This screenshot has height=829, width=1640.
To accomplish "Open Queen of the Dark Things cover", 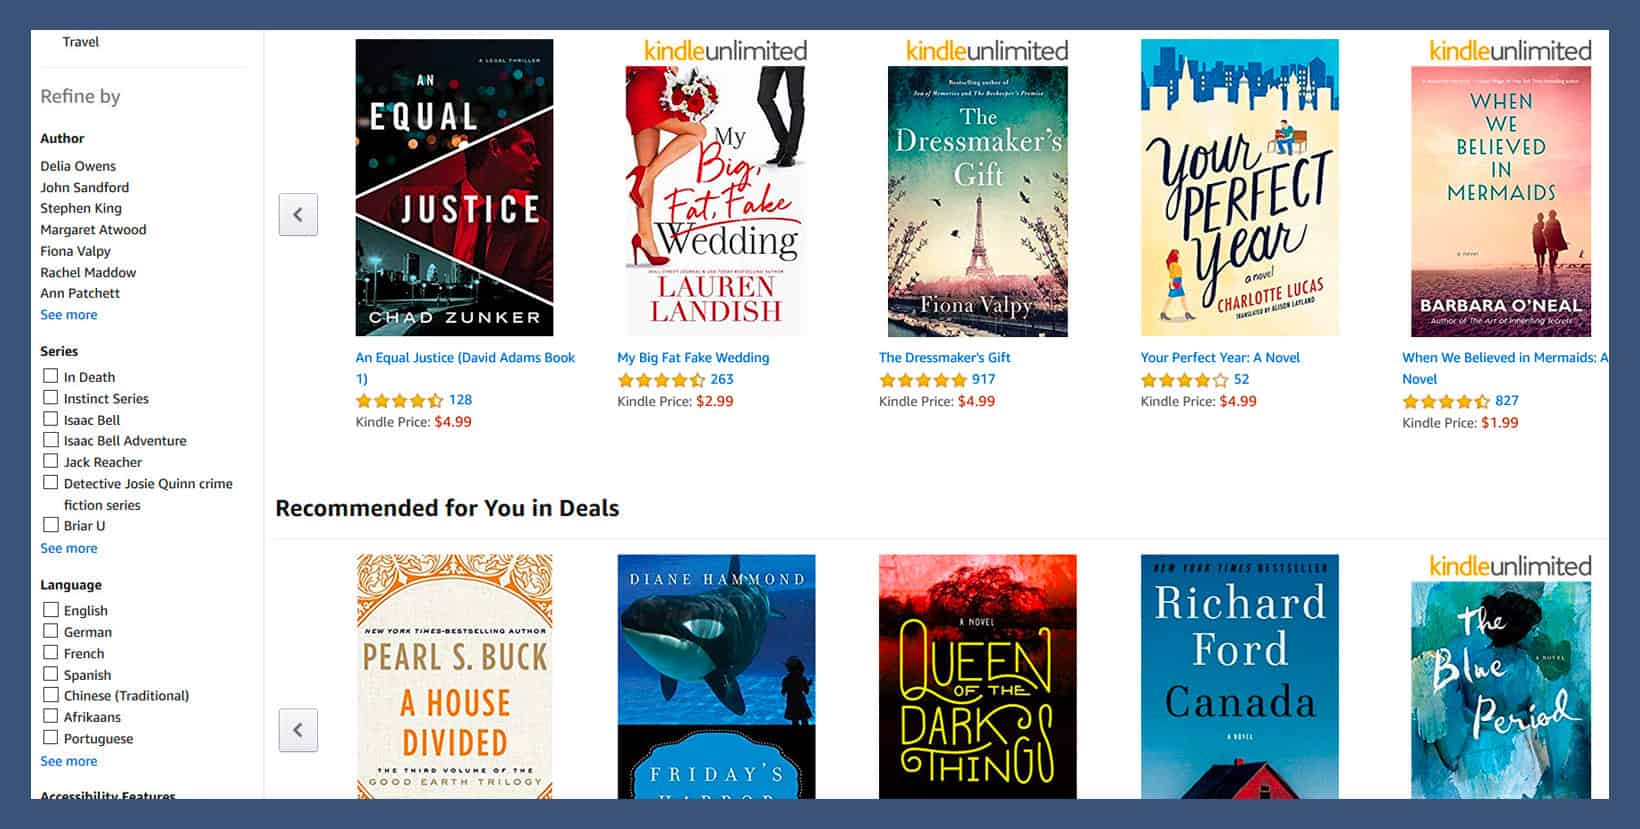I will (x=977, y=677).
